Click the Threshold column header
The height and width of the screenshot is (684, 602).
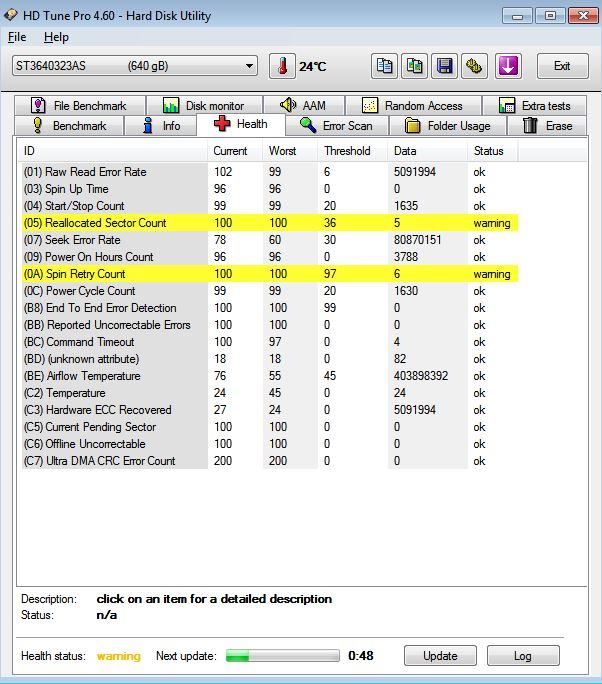click(x=352, y=151)
